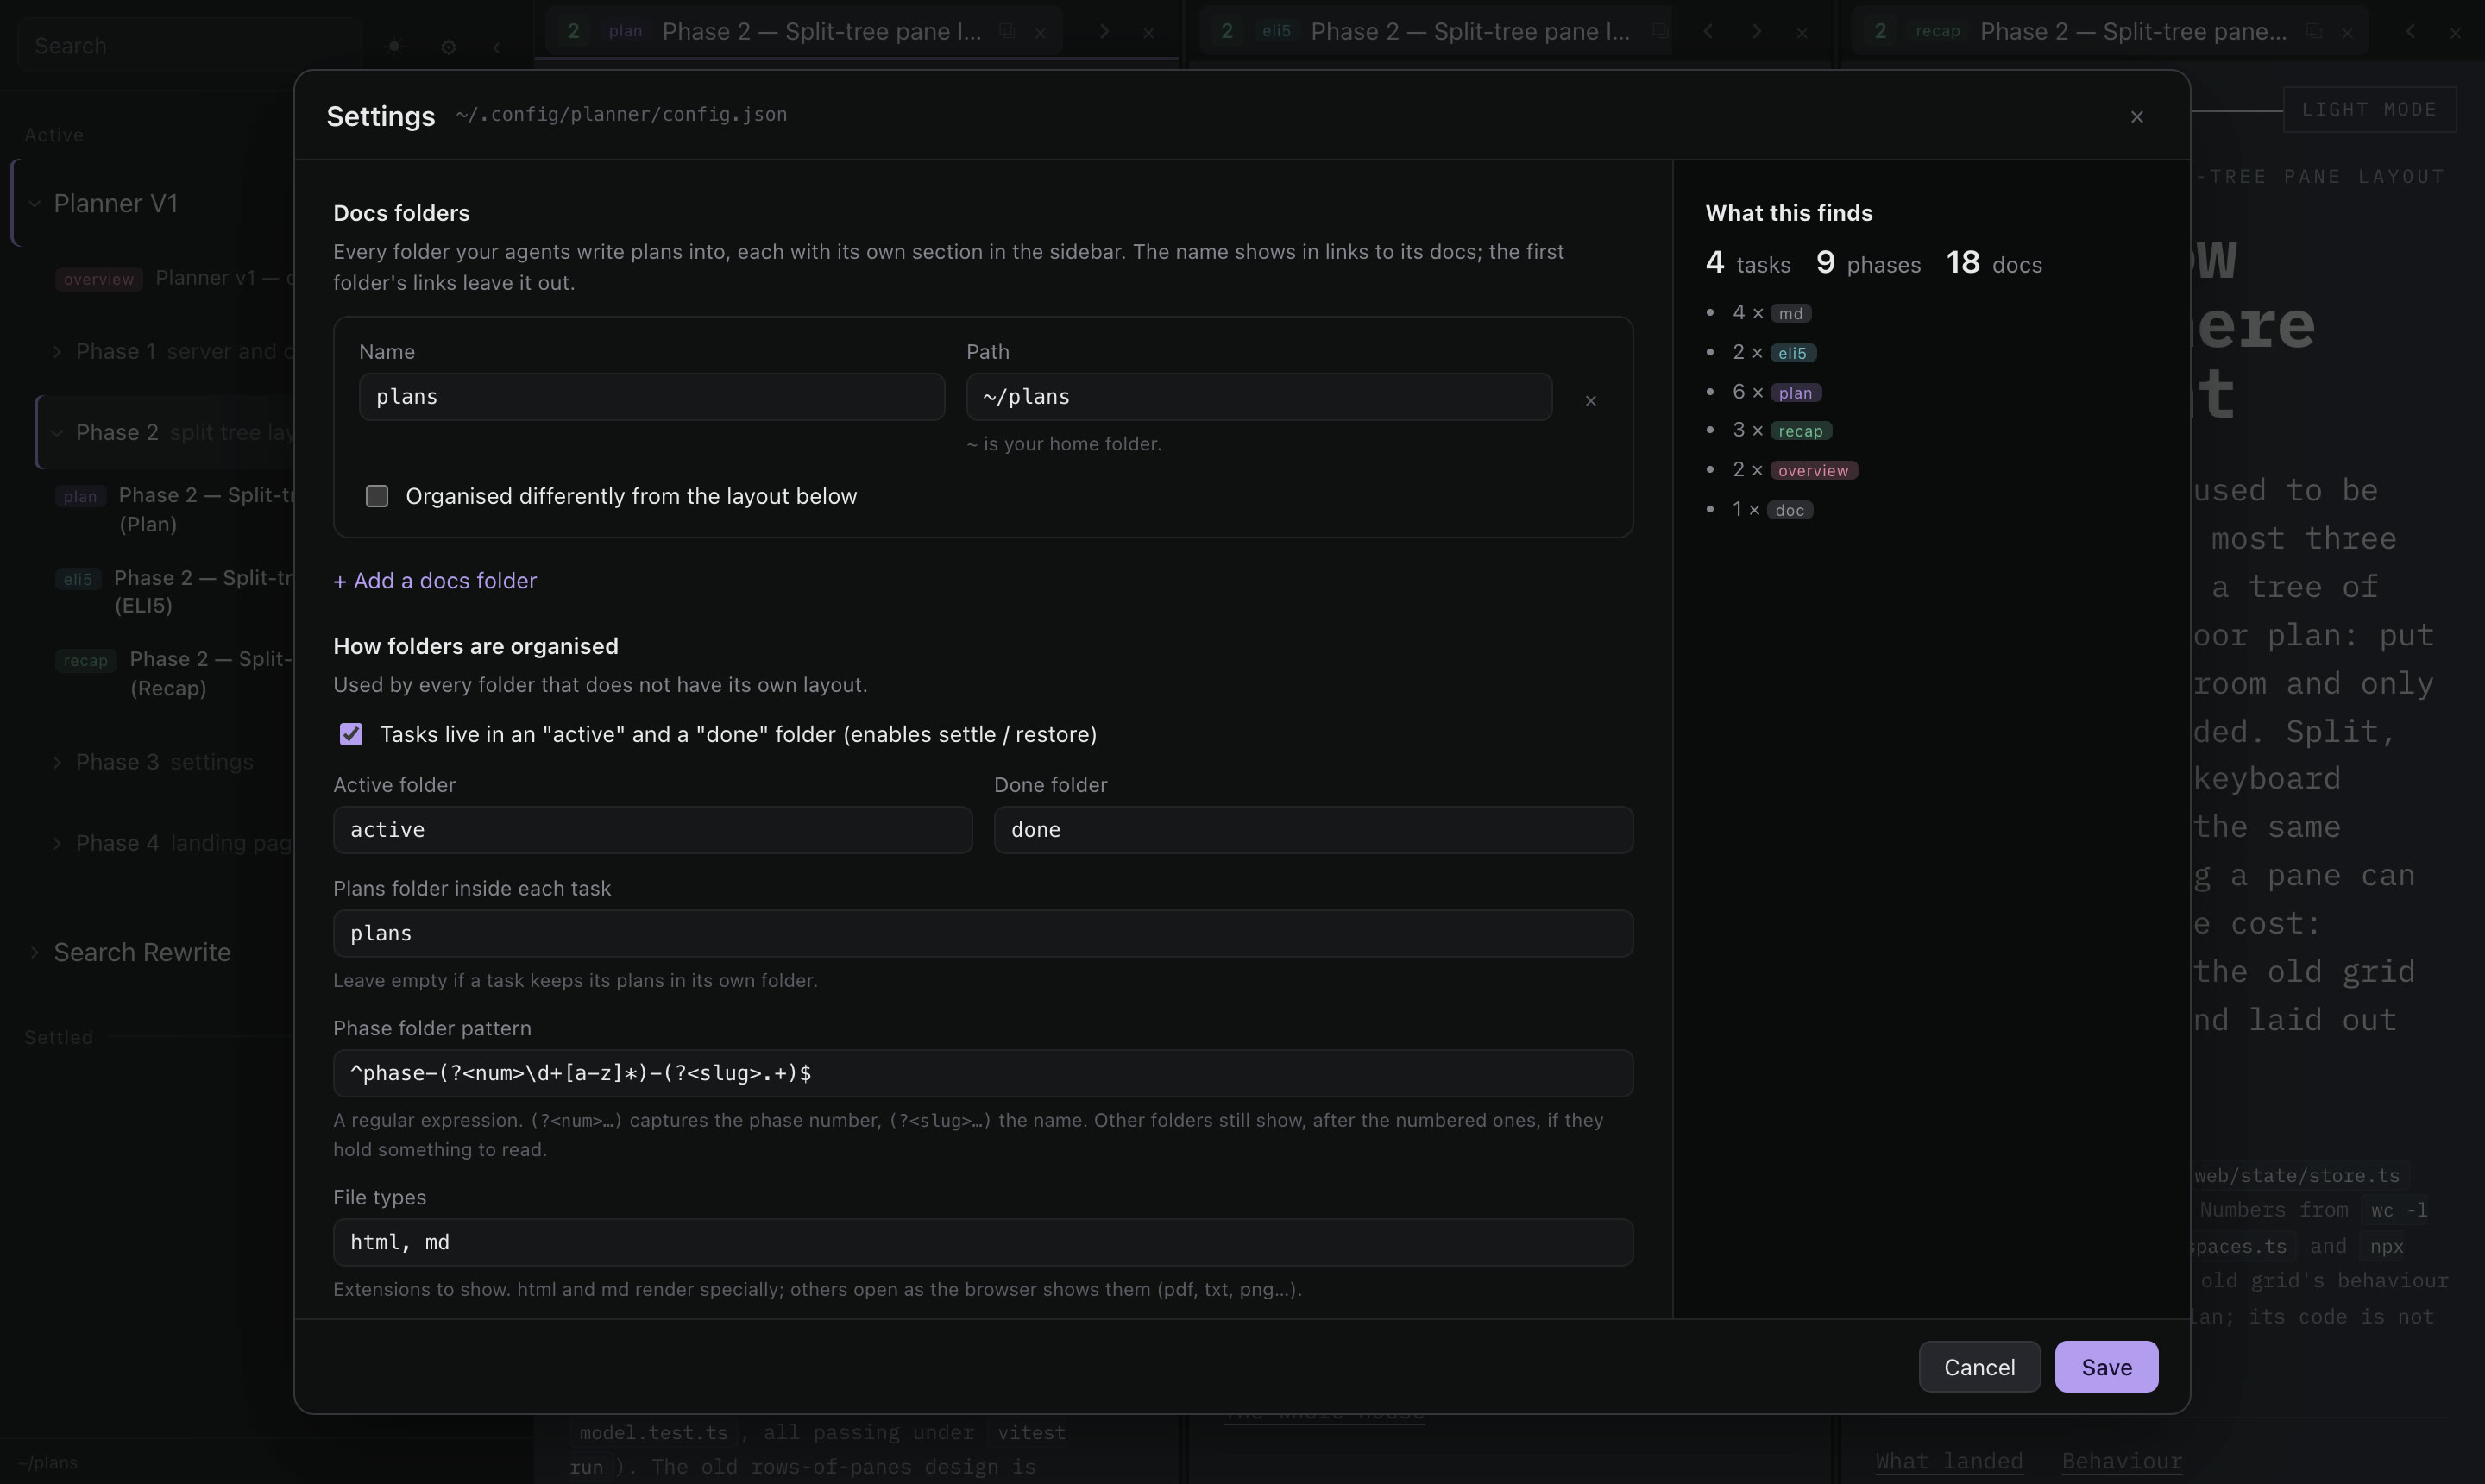Close the recap pane with the outer x
Viewport: 2485px width, 1484px height.
[x=2454, y=32]
